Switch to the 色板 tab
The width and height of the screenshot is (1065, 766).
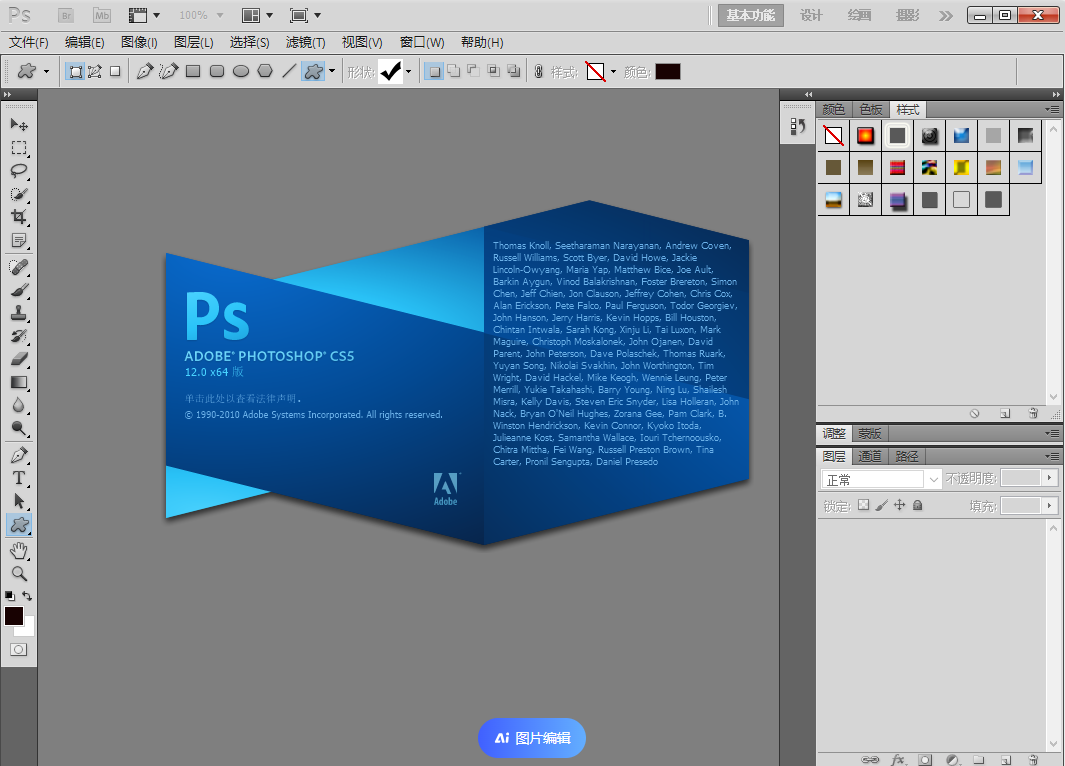point(871,109)
